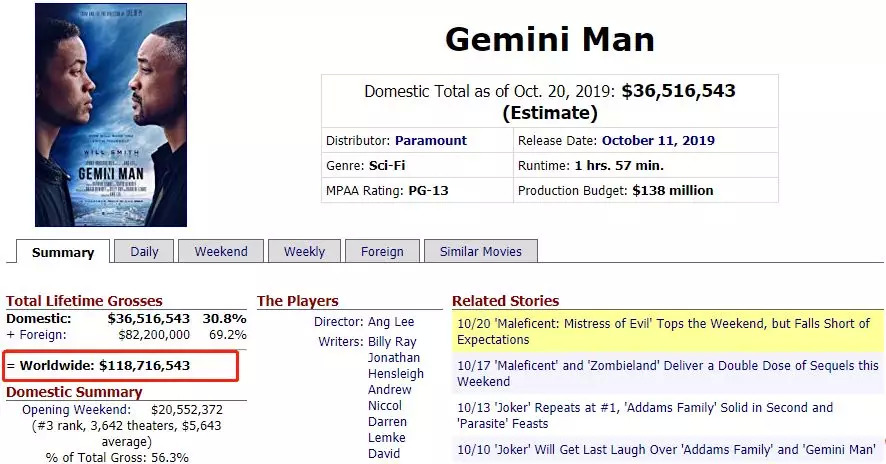
Task: Open director Ang Lee's page
Action: 392,322
